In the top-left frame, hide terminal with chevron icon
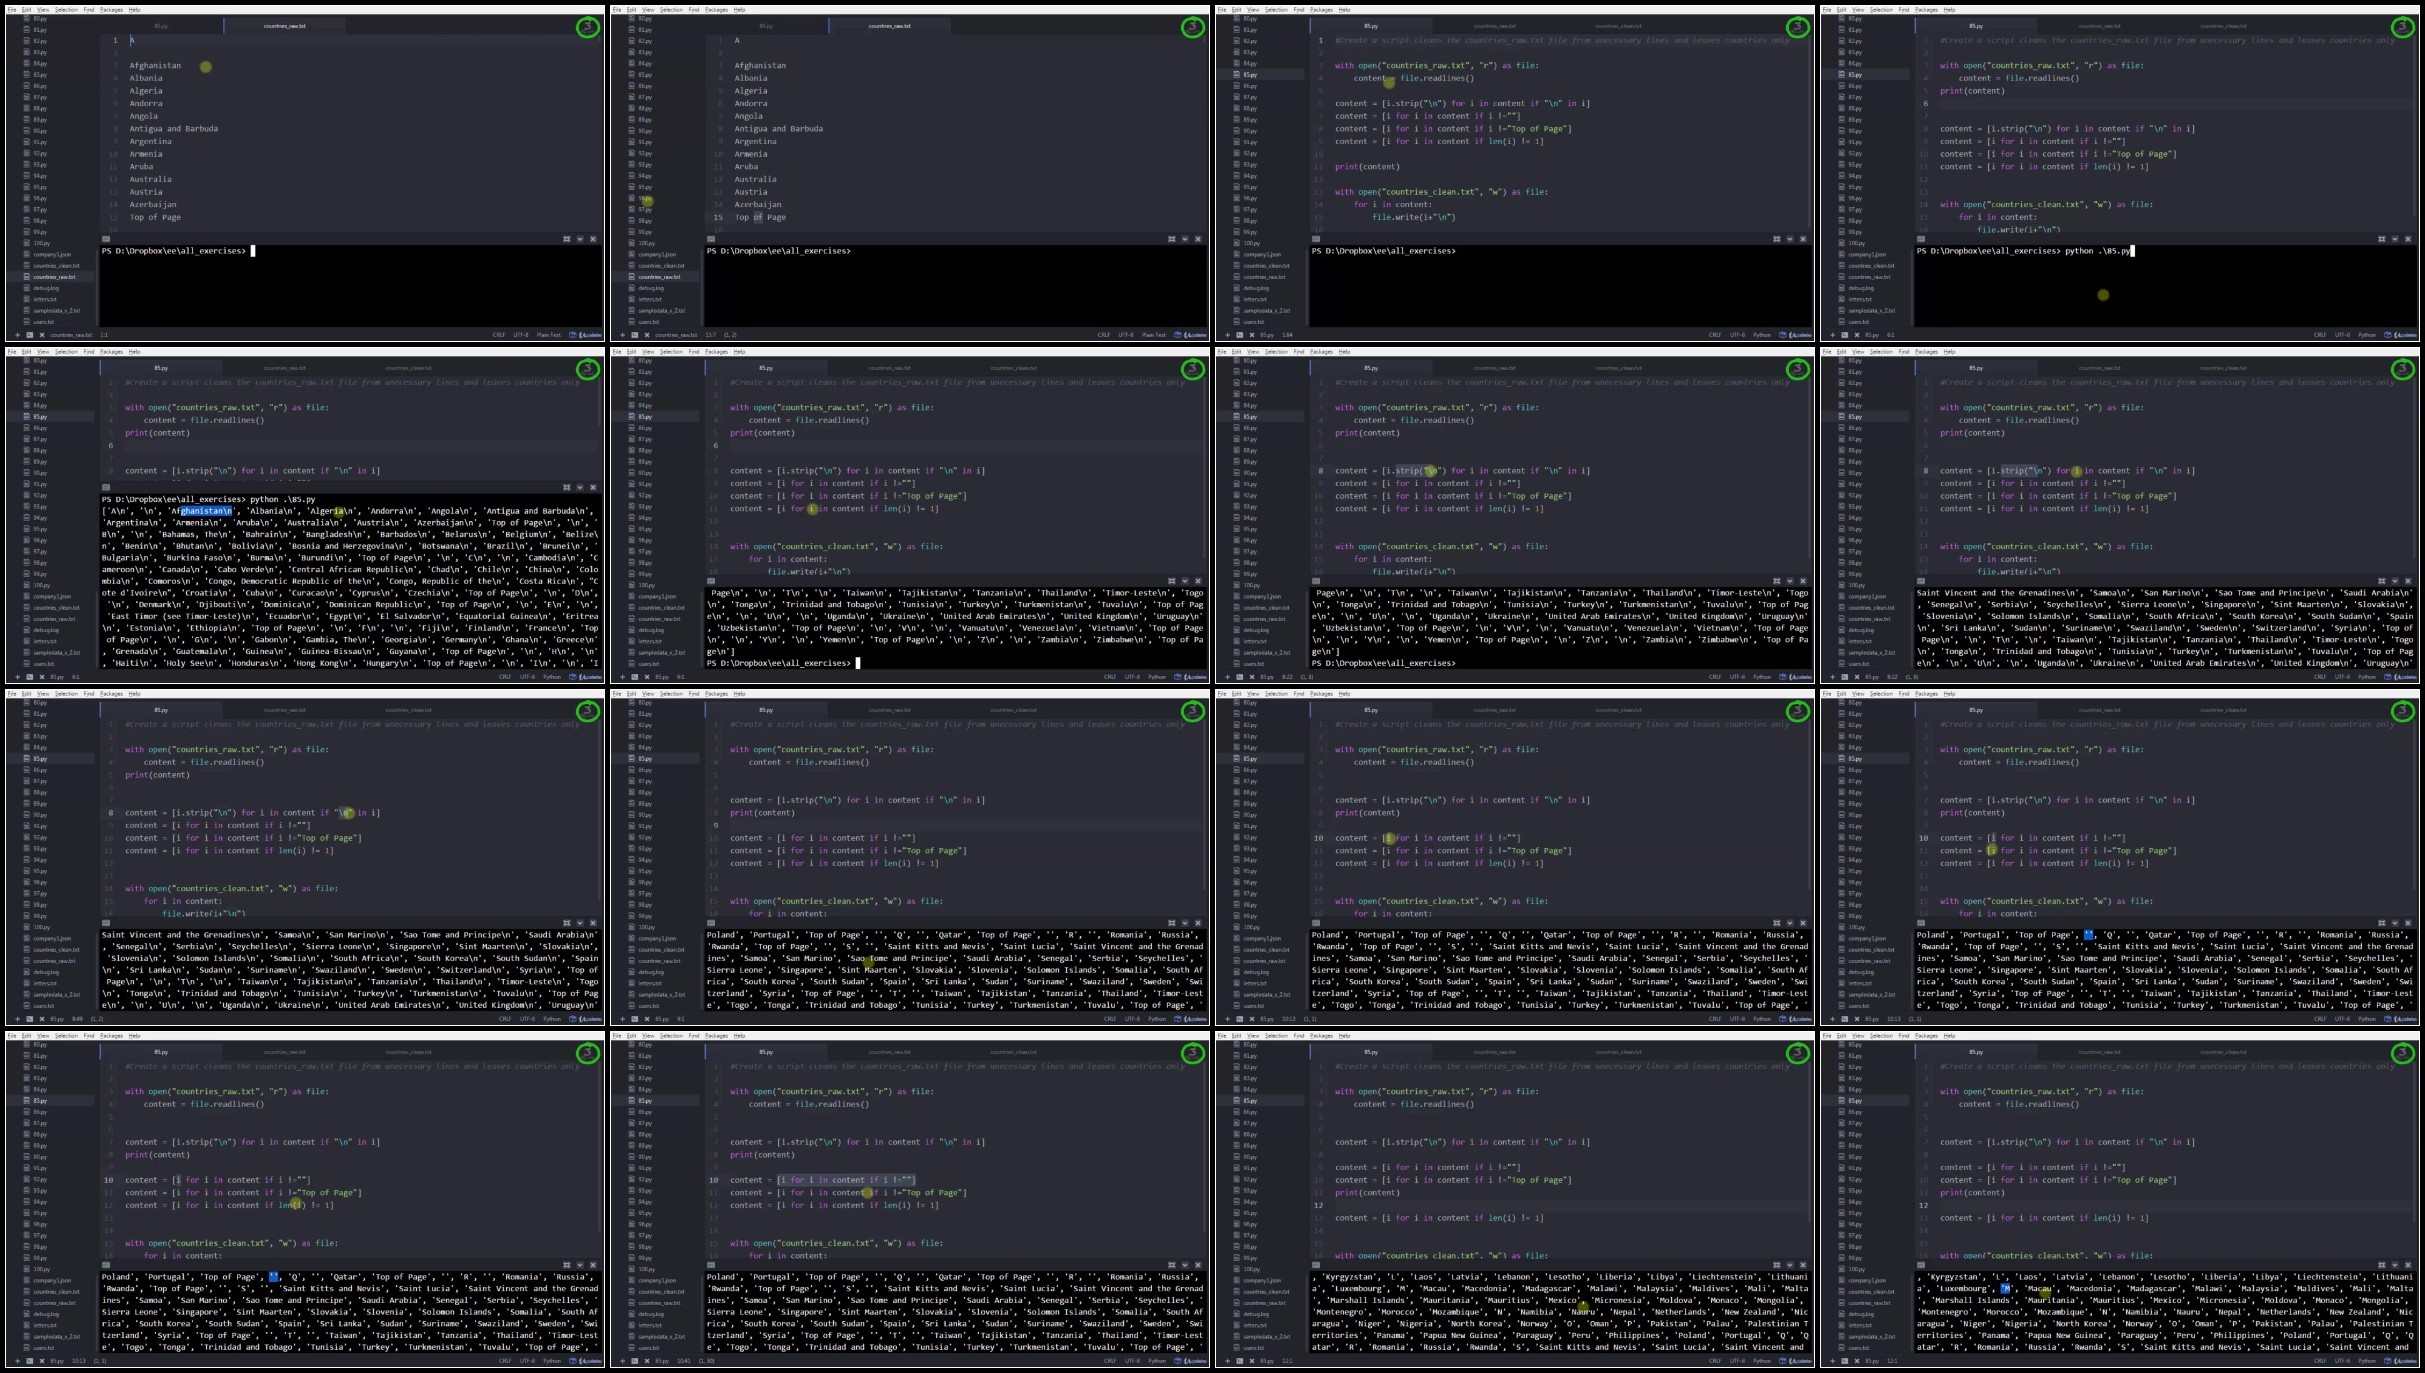Viewport: 2425px width, 1373px height. pyautogui.click(x=580, y=239)
